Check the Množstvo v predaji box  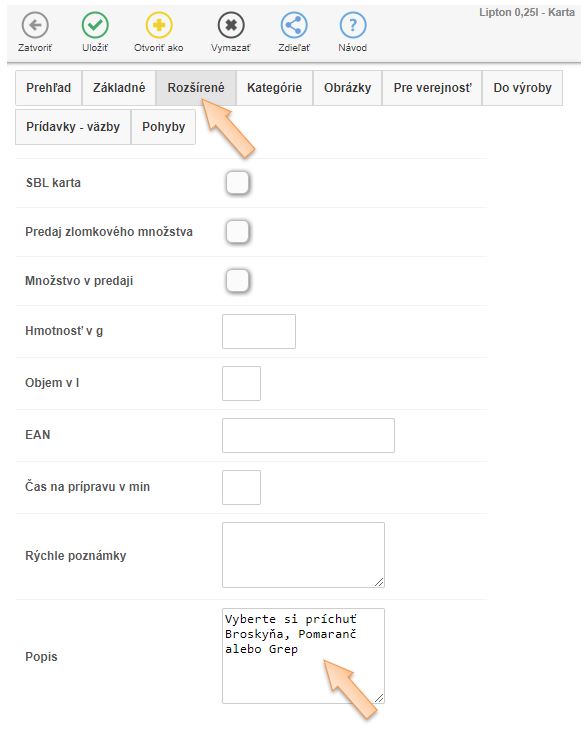[238, 280]
